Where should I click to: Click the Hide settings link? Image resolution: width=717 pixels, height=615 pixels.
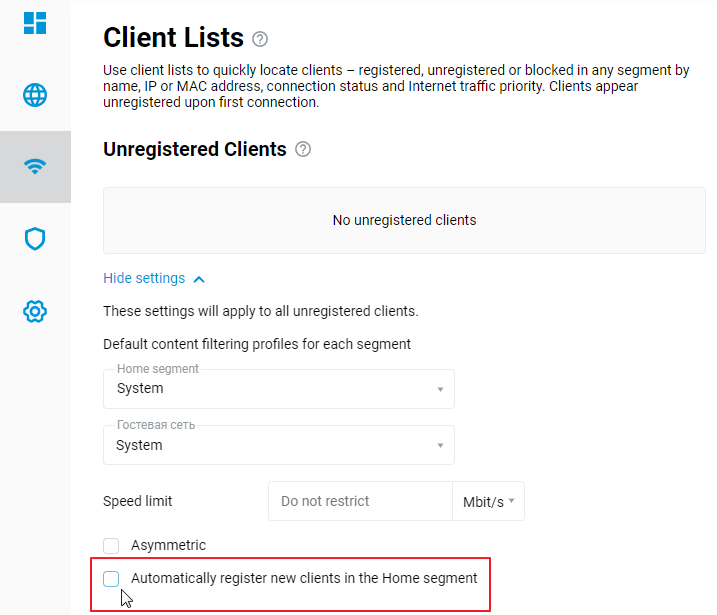[144, 278]
